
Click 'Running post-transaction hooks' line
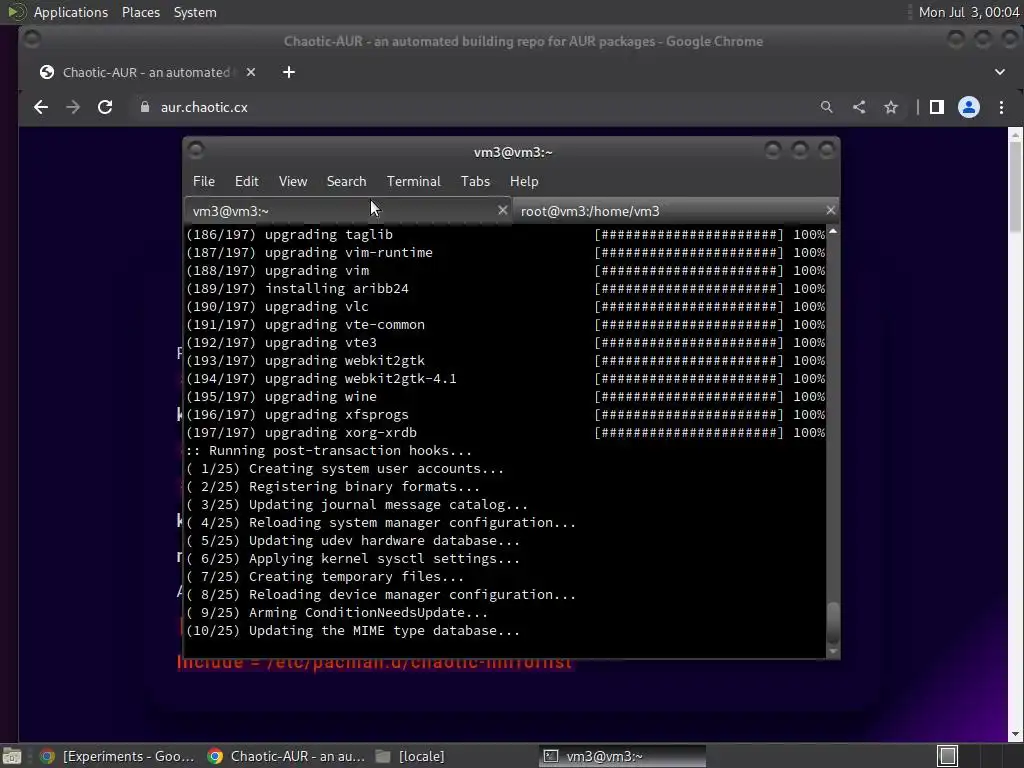pos(328,451)
